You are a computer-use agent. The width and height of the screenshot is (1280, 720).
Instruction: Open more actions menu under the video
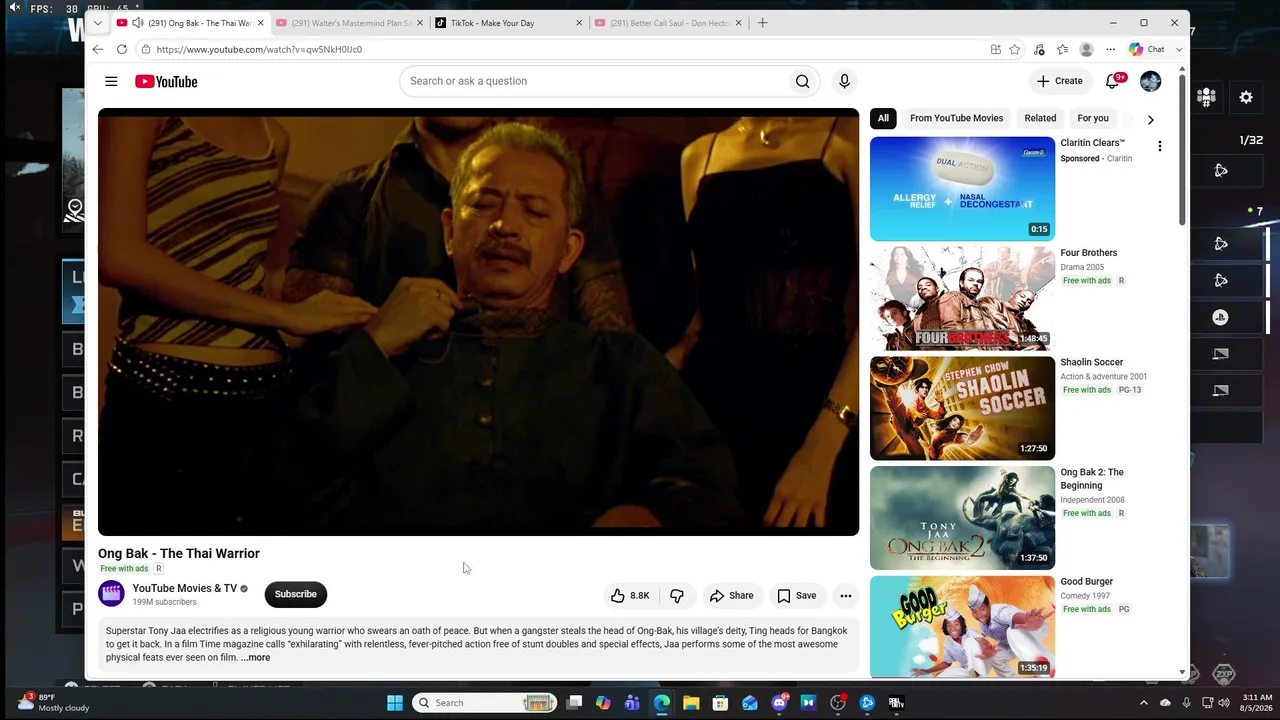846,595
